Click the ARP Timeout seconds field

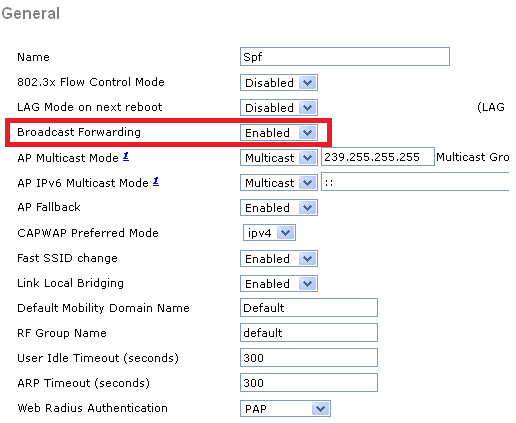click(x=309, y=383)
